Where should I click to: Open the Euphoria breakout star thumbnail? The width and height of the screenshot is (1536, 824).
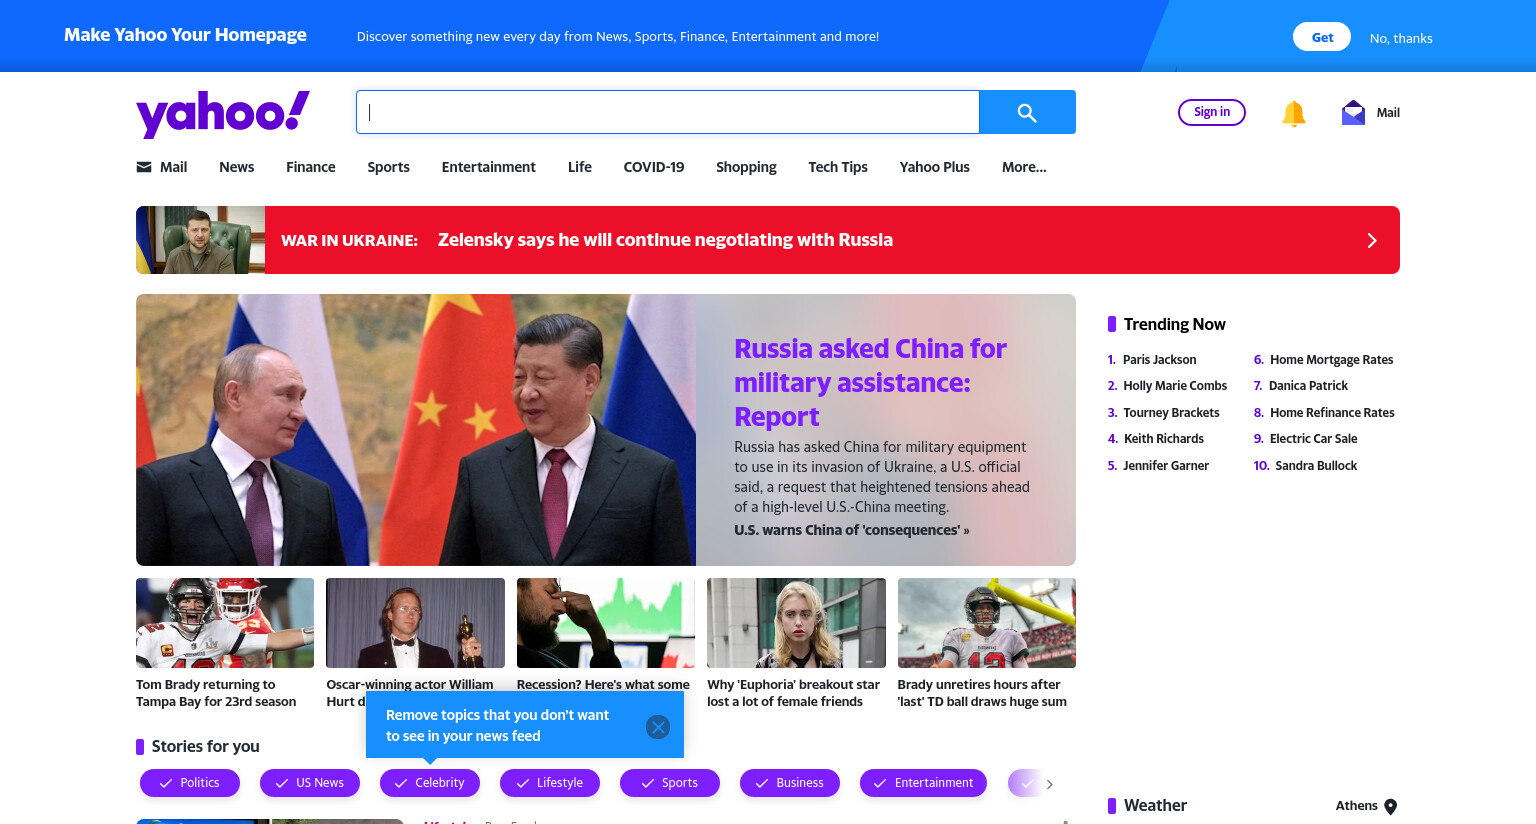pos(796,623)
